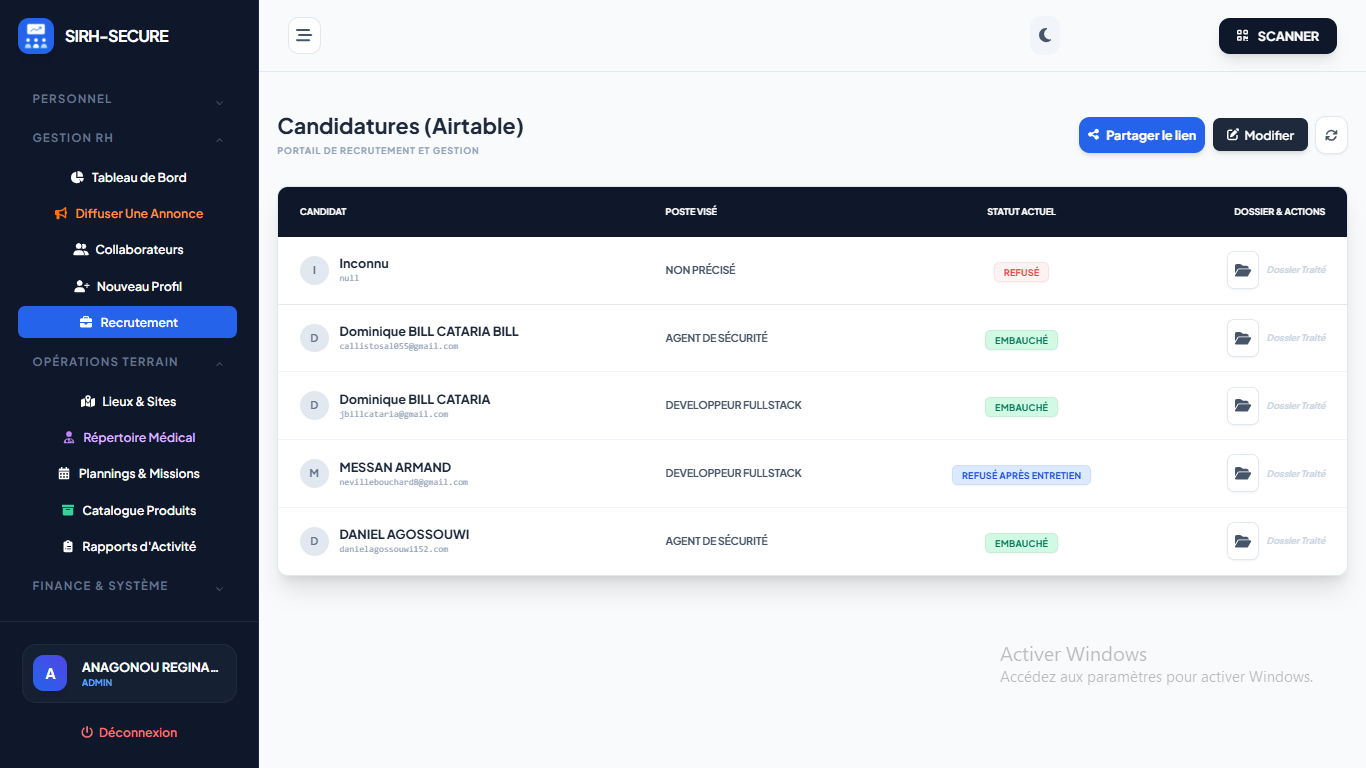Toggle the sidebar with the hamburger icon
1366x768 pixels.
304,35
